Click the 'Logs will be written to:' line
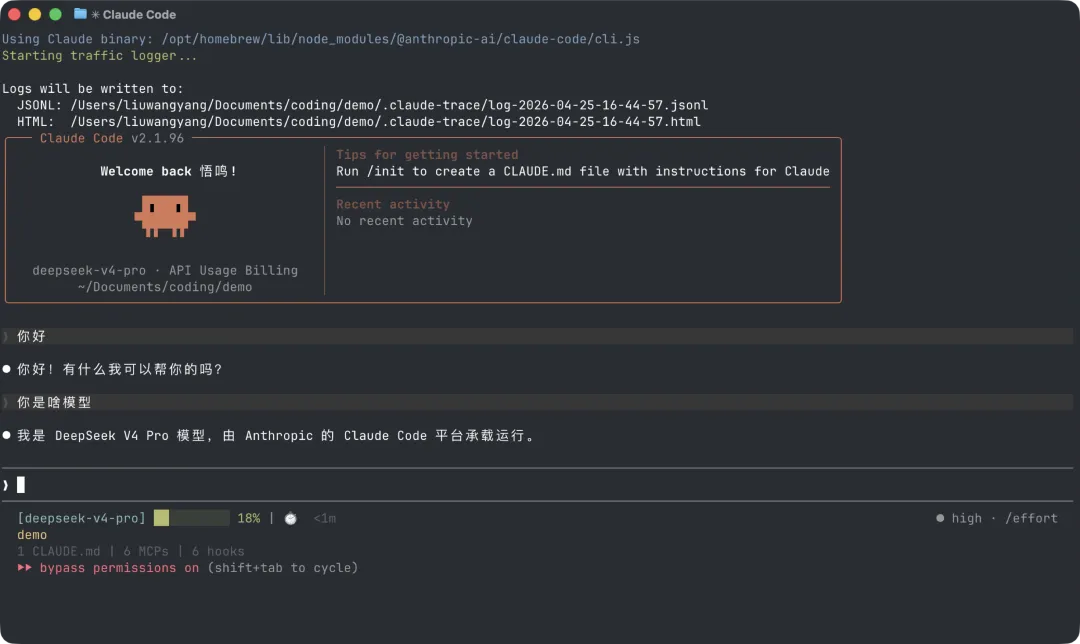The image size is (1080, 644). (92, 89)
